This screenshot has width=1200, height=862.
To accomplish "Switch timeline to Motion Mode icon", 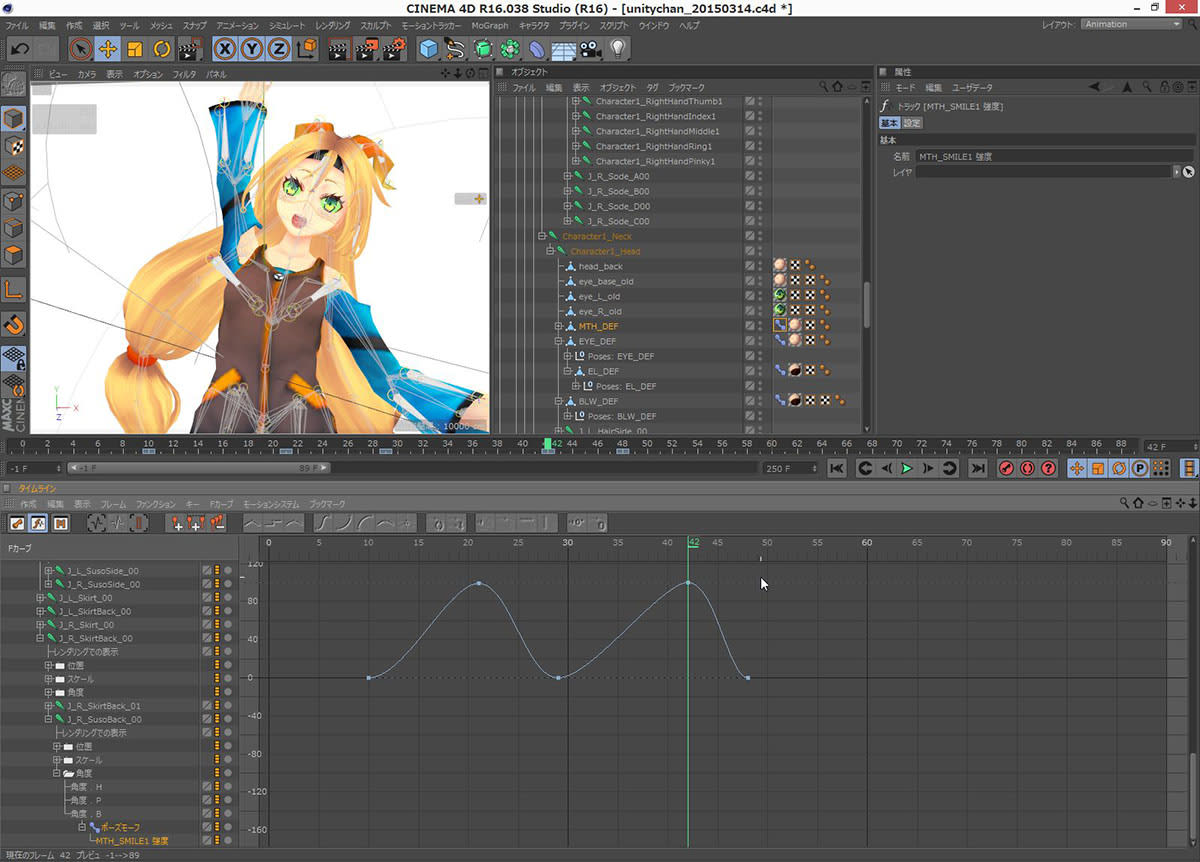I will (x=61, y=523).
